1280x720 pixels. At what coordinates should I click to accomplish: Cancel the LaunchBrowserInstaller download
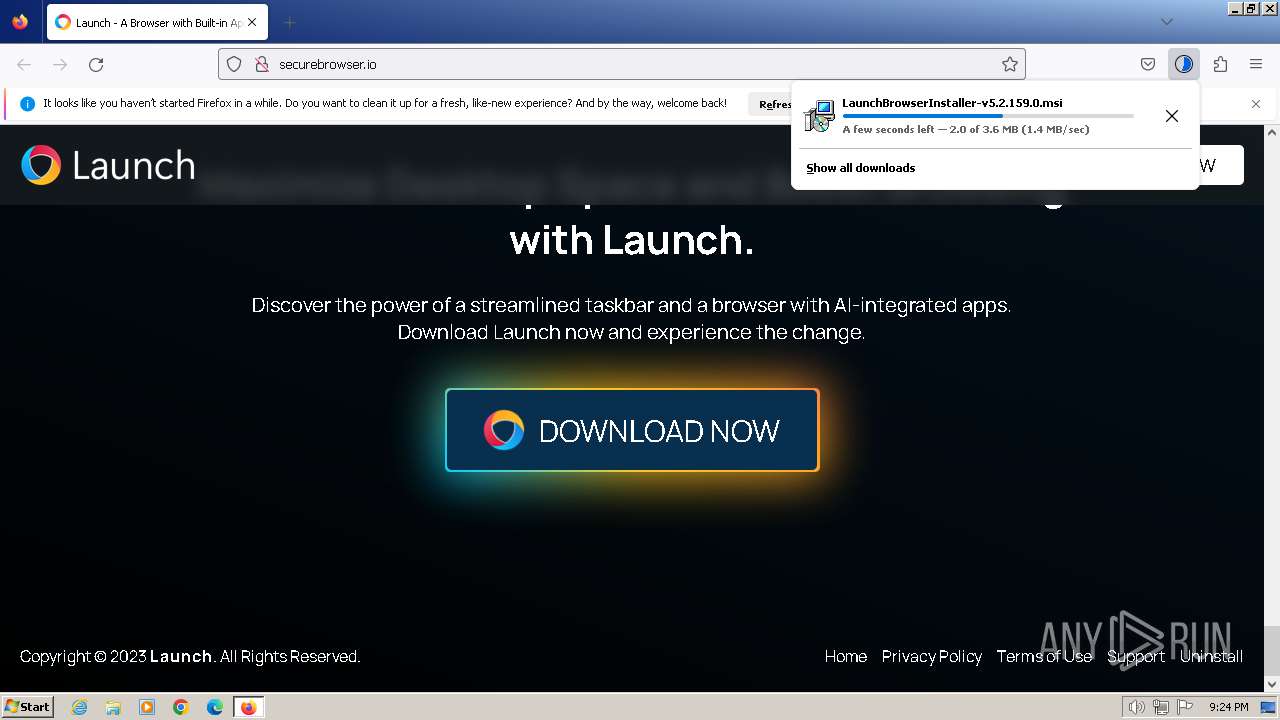(x=1172, y=116)
